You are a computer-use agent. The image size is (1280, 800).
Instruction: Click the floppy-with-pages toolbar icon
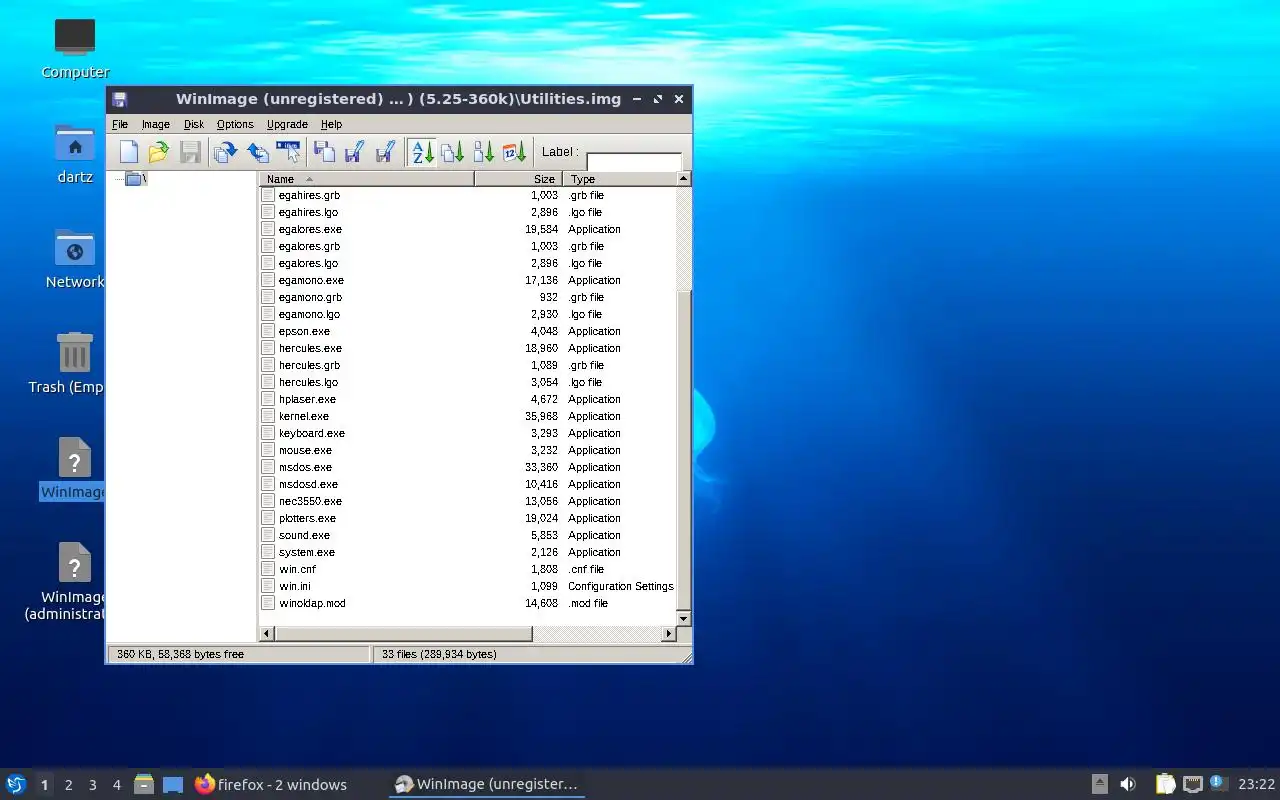(324, 152)
